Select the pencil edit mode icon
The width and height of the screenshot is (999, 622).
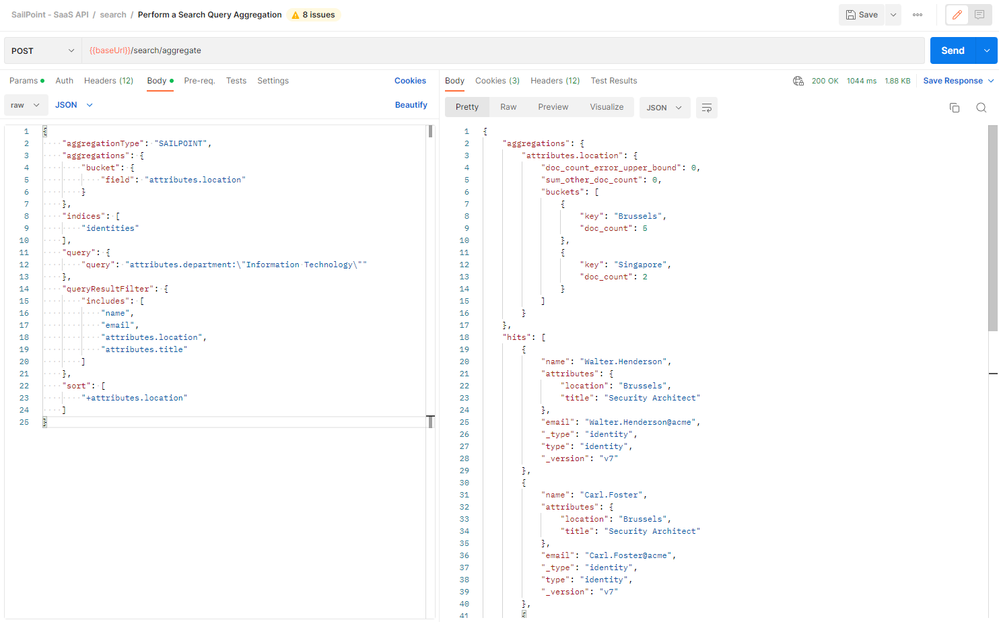[957, 15]
